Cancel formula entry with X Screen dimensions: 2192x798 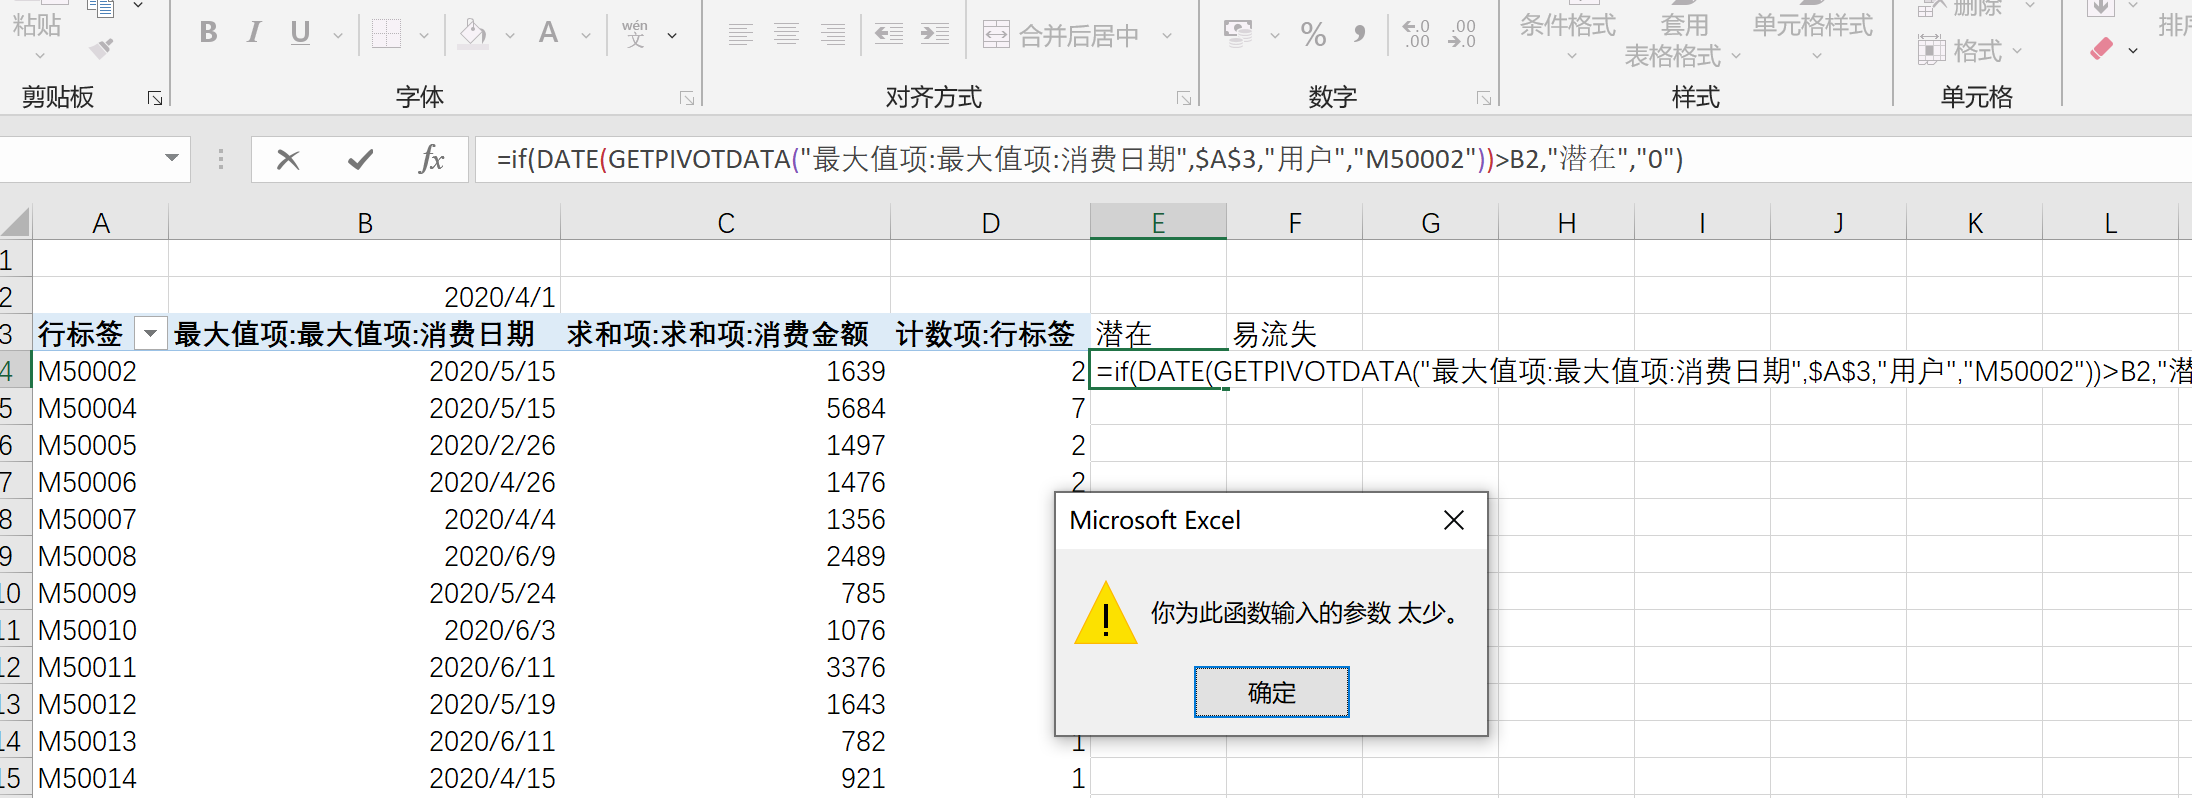[288, 159]
